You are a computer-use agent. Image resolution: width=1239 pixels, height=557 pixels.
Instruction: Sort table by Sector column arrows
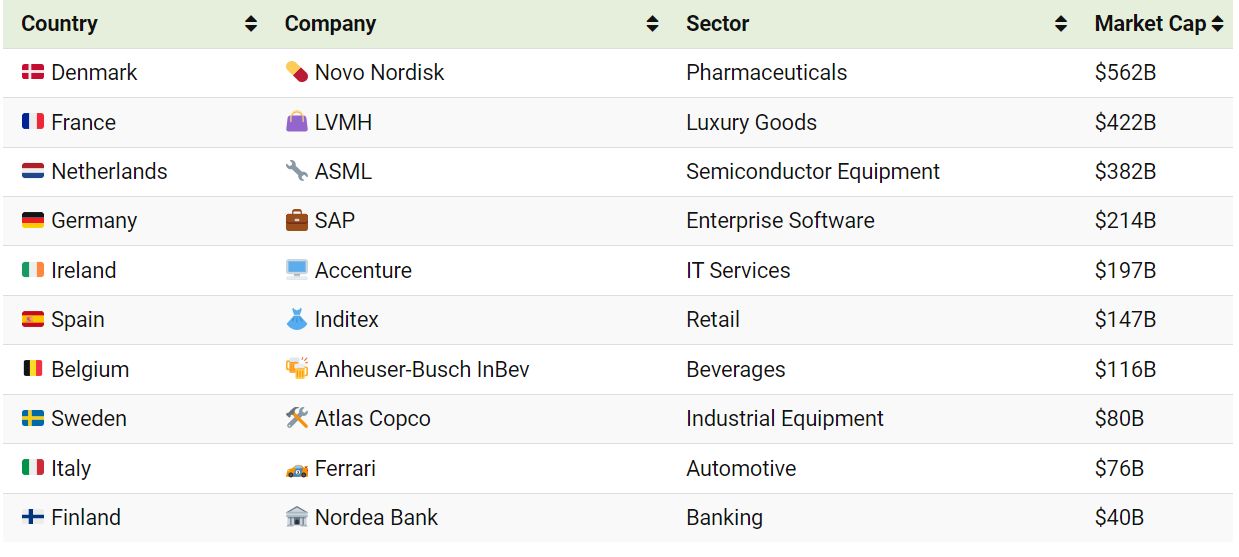[x=1061, y=24]
